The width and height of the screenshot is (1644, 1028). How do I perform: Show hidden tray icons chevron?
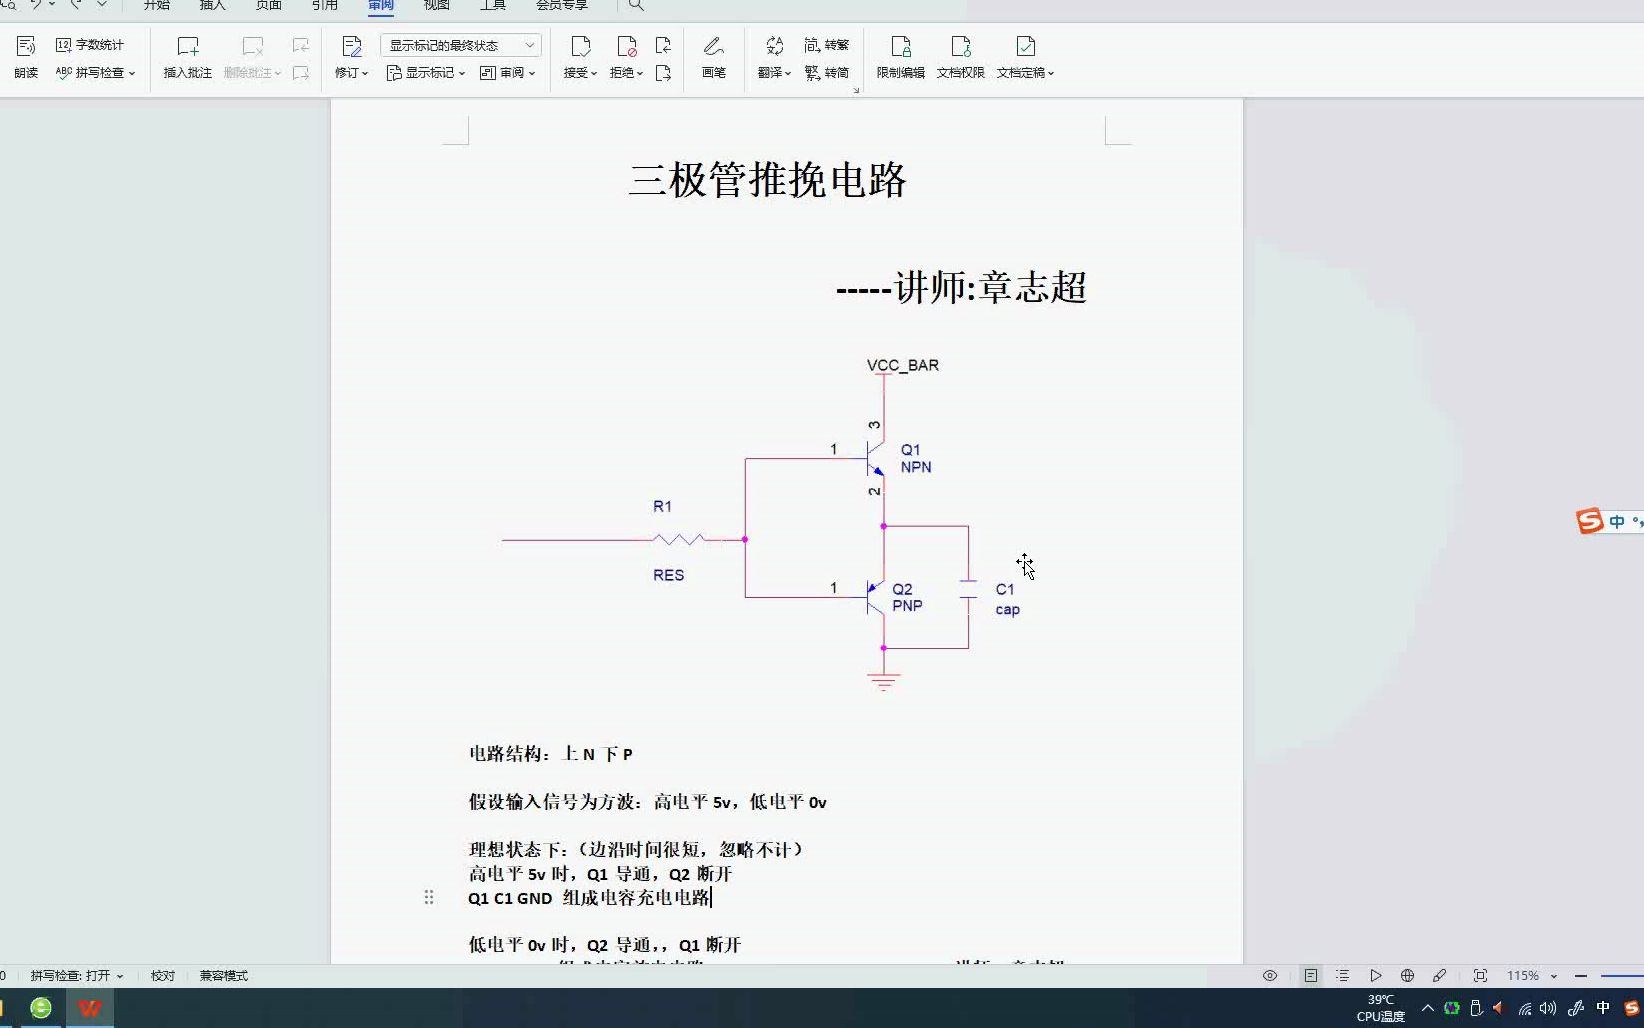1428,1008
